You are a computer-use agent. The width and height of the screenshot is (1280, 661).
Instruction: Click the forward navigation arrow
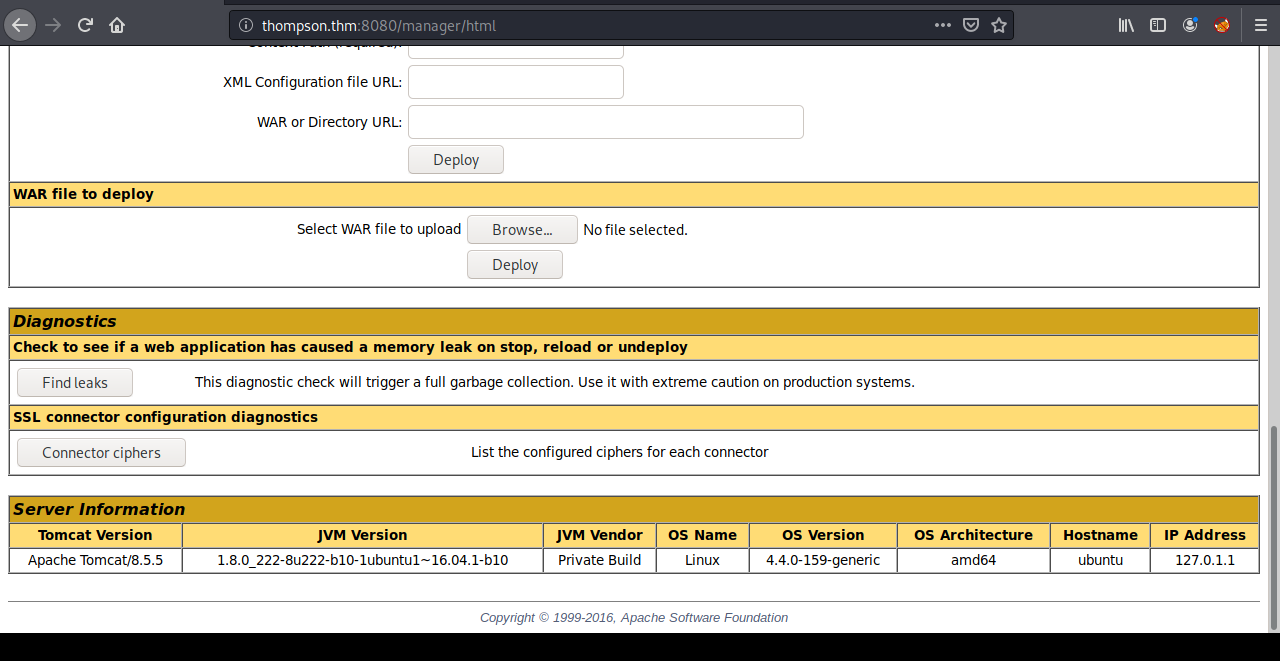pos(53,25)
